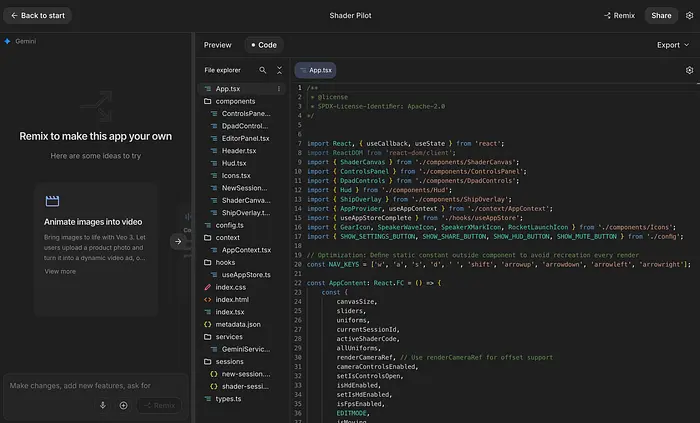Open app settings gear in top bar

coord(689,16)
